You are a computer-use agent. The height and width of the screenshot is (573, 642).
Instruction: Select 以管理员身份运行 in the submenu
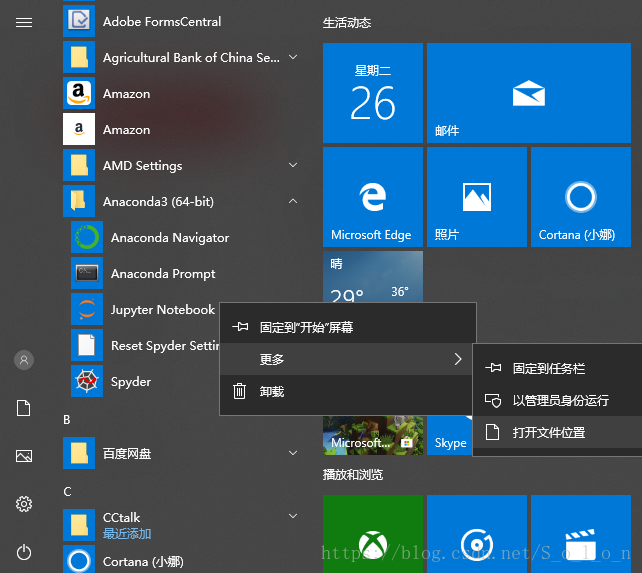click(558, 400)
